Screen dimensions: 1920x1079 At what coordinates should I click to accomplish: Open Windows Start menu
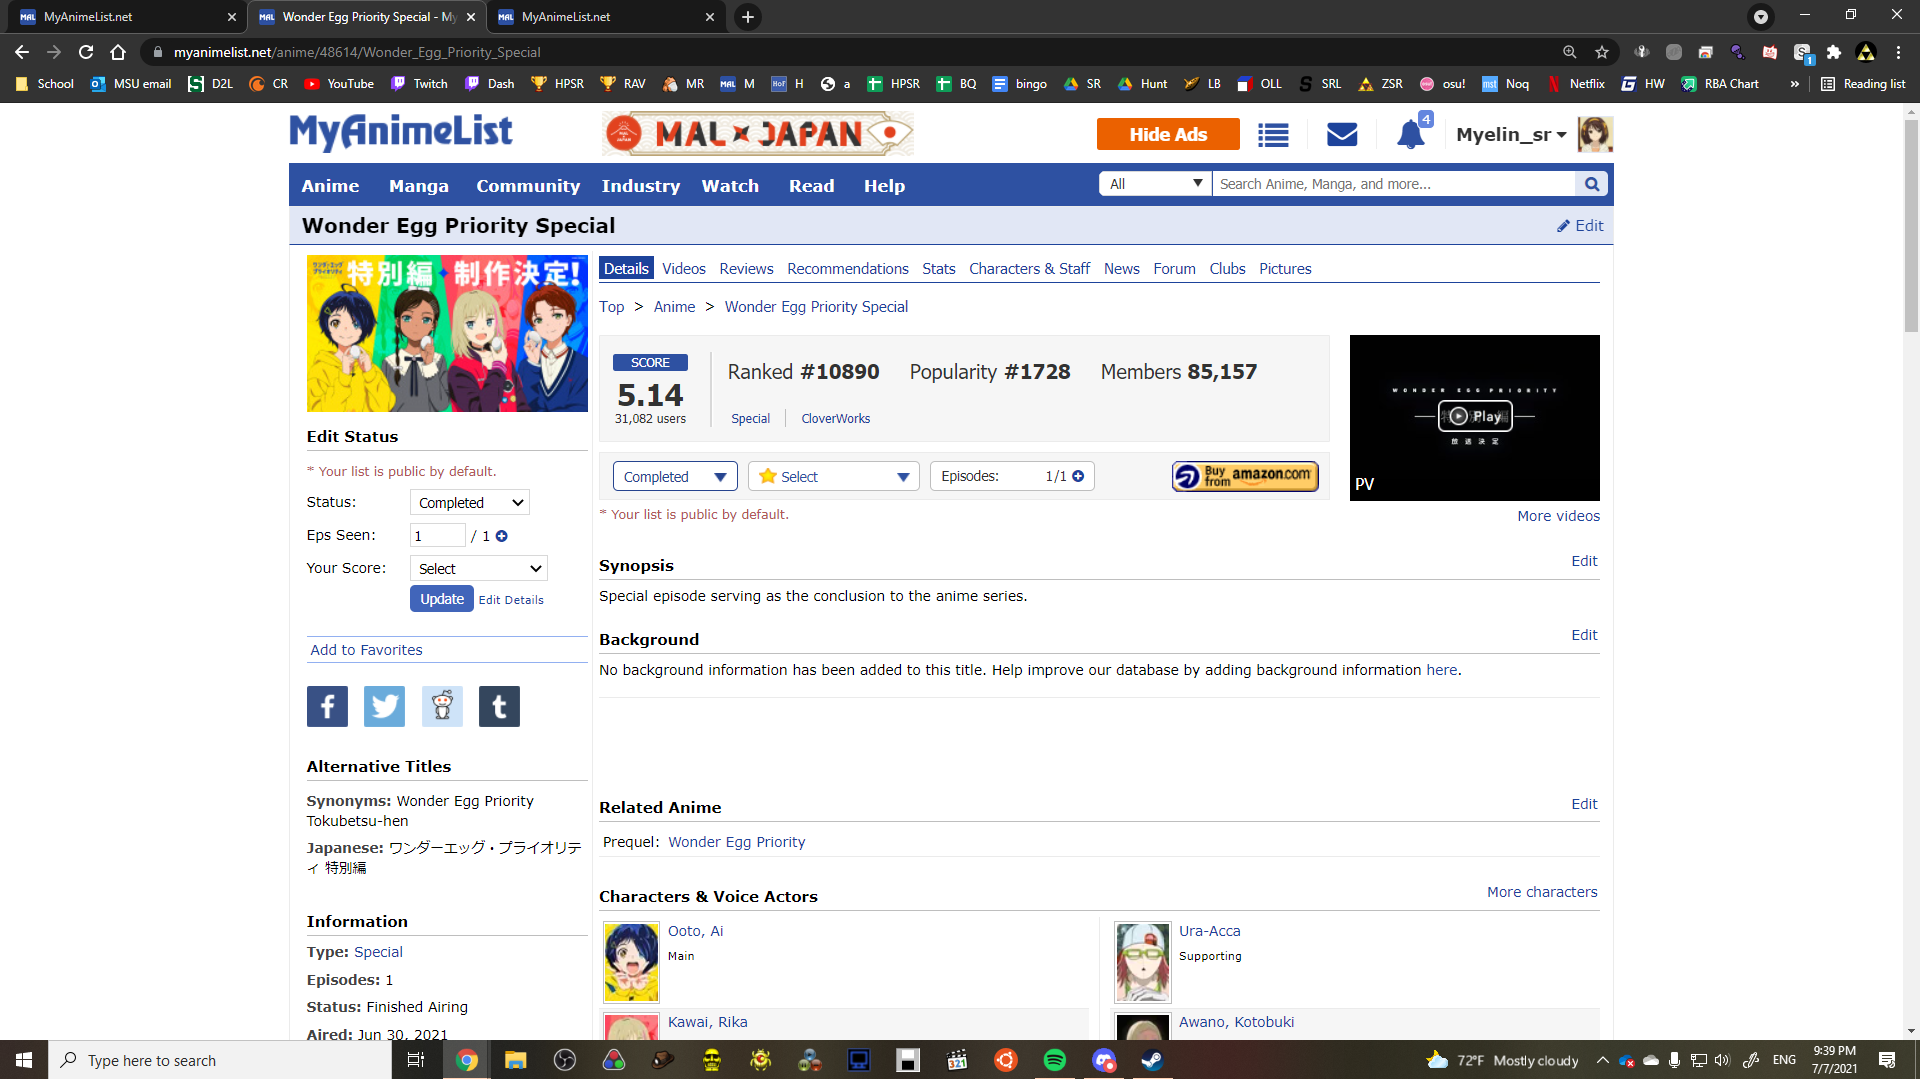pos(24,1060)
